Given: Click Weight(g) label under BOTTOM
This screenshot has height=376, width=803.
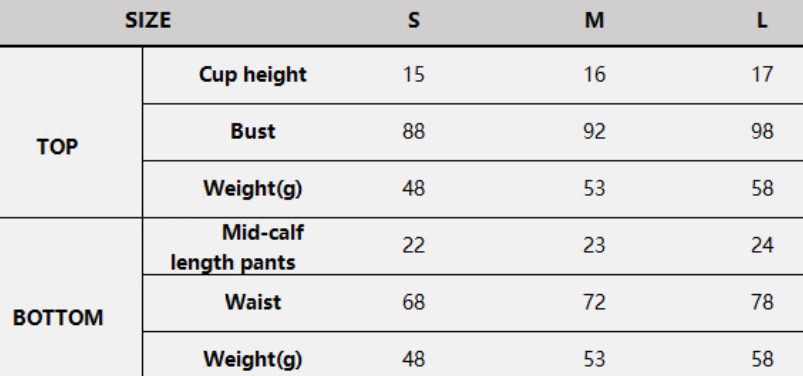Looking at the screenshot, I should (x=253, y=359).
